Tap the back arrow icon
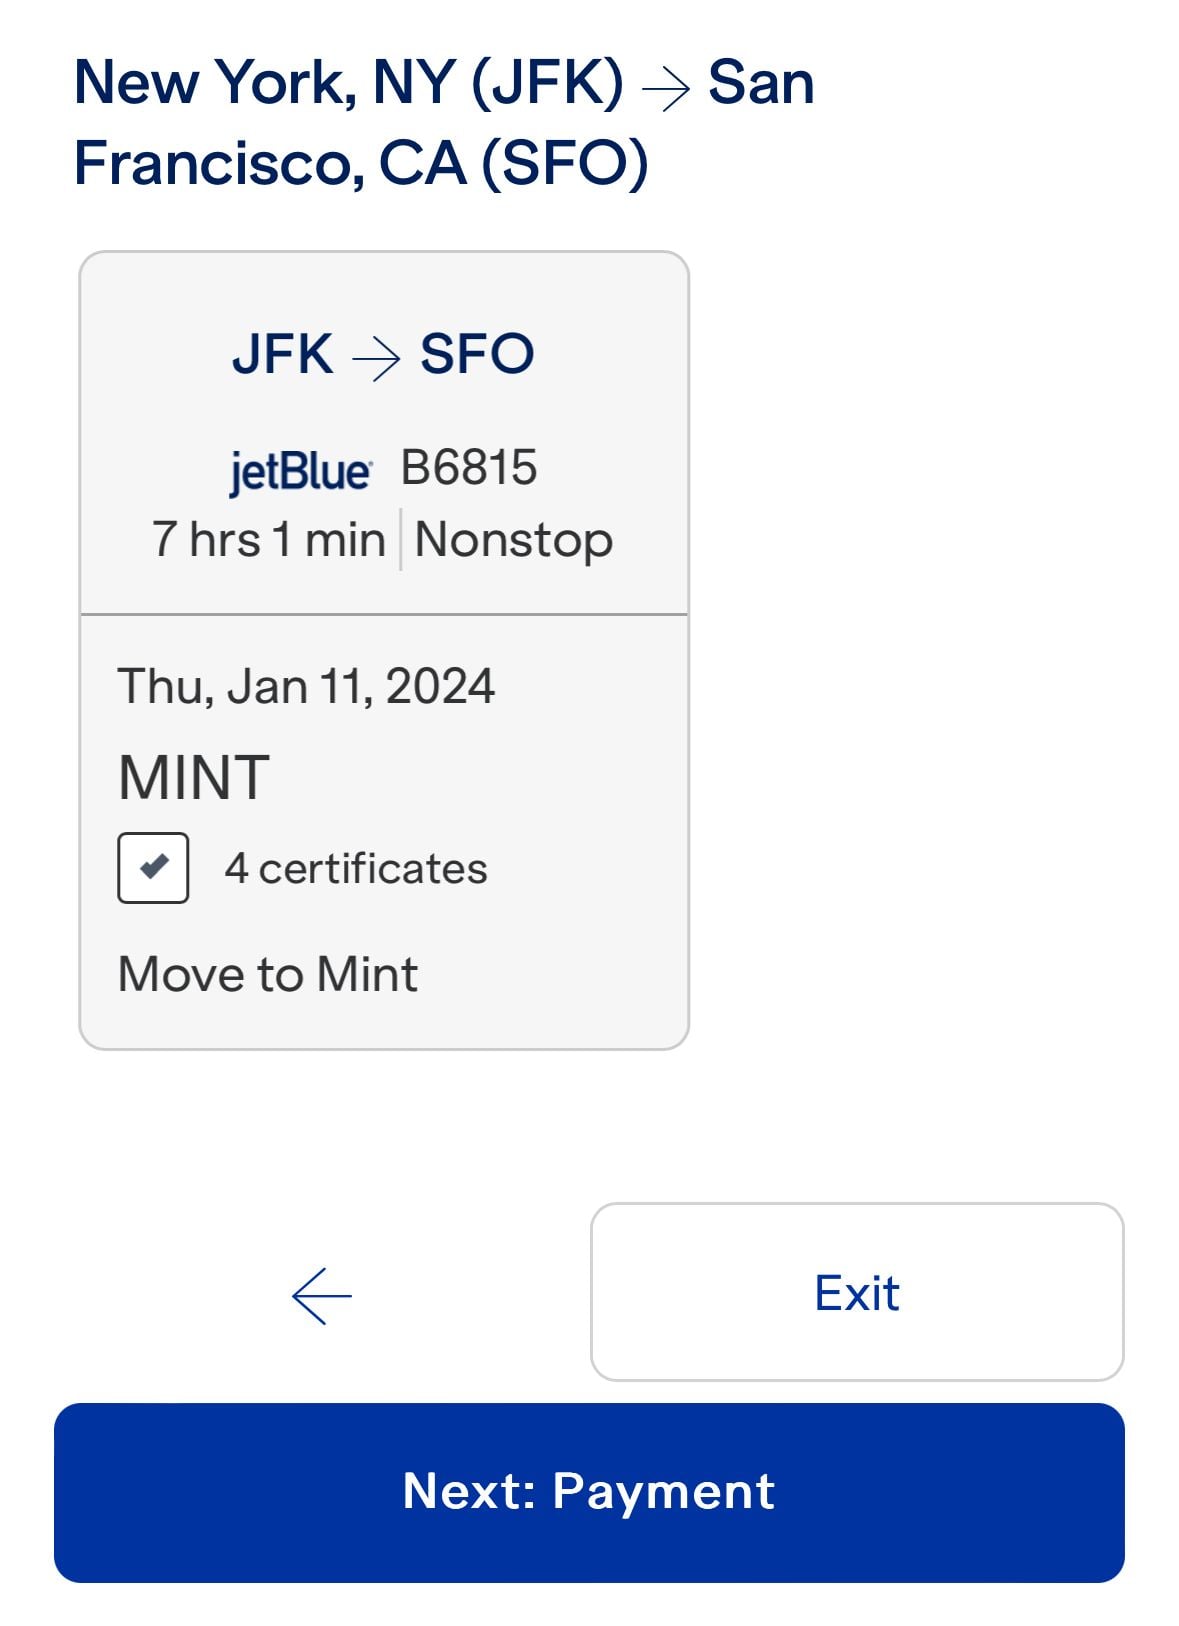 pyautogui.click(x=321, y=1296)
